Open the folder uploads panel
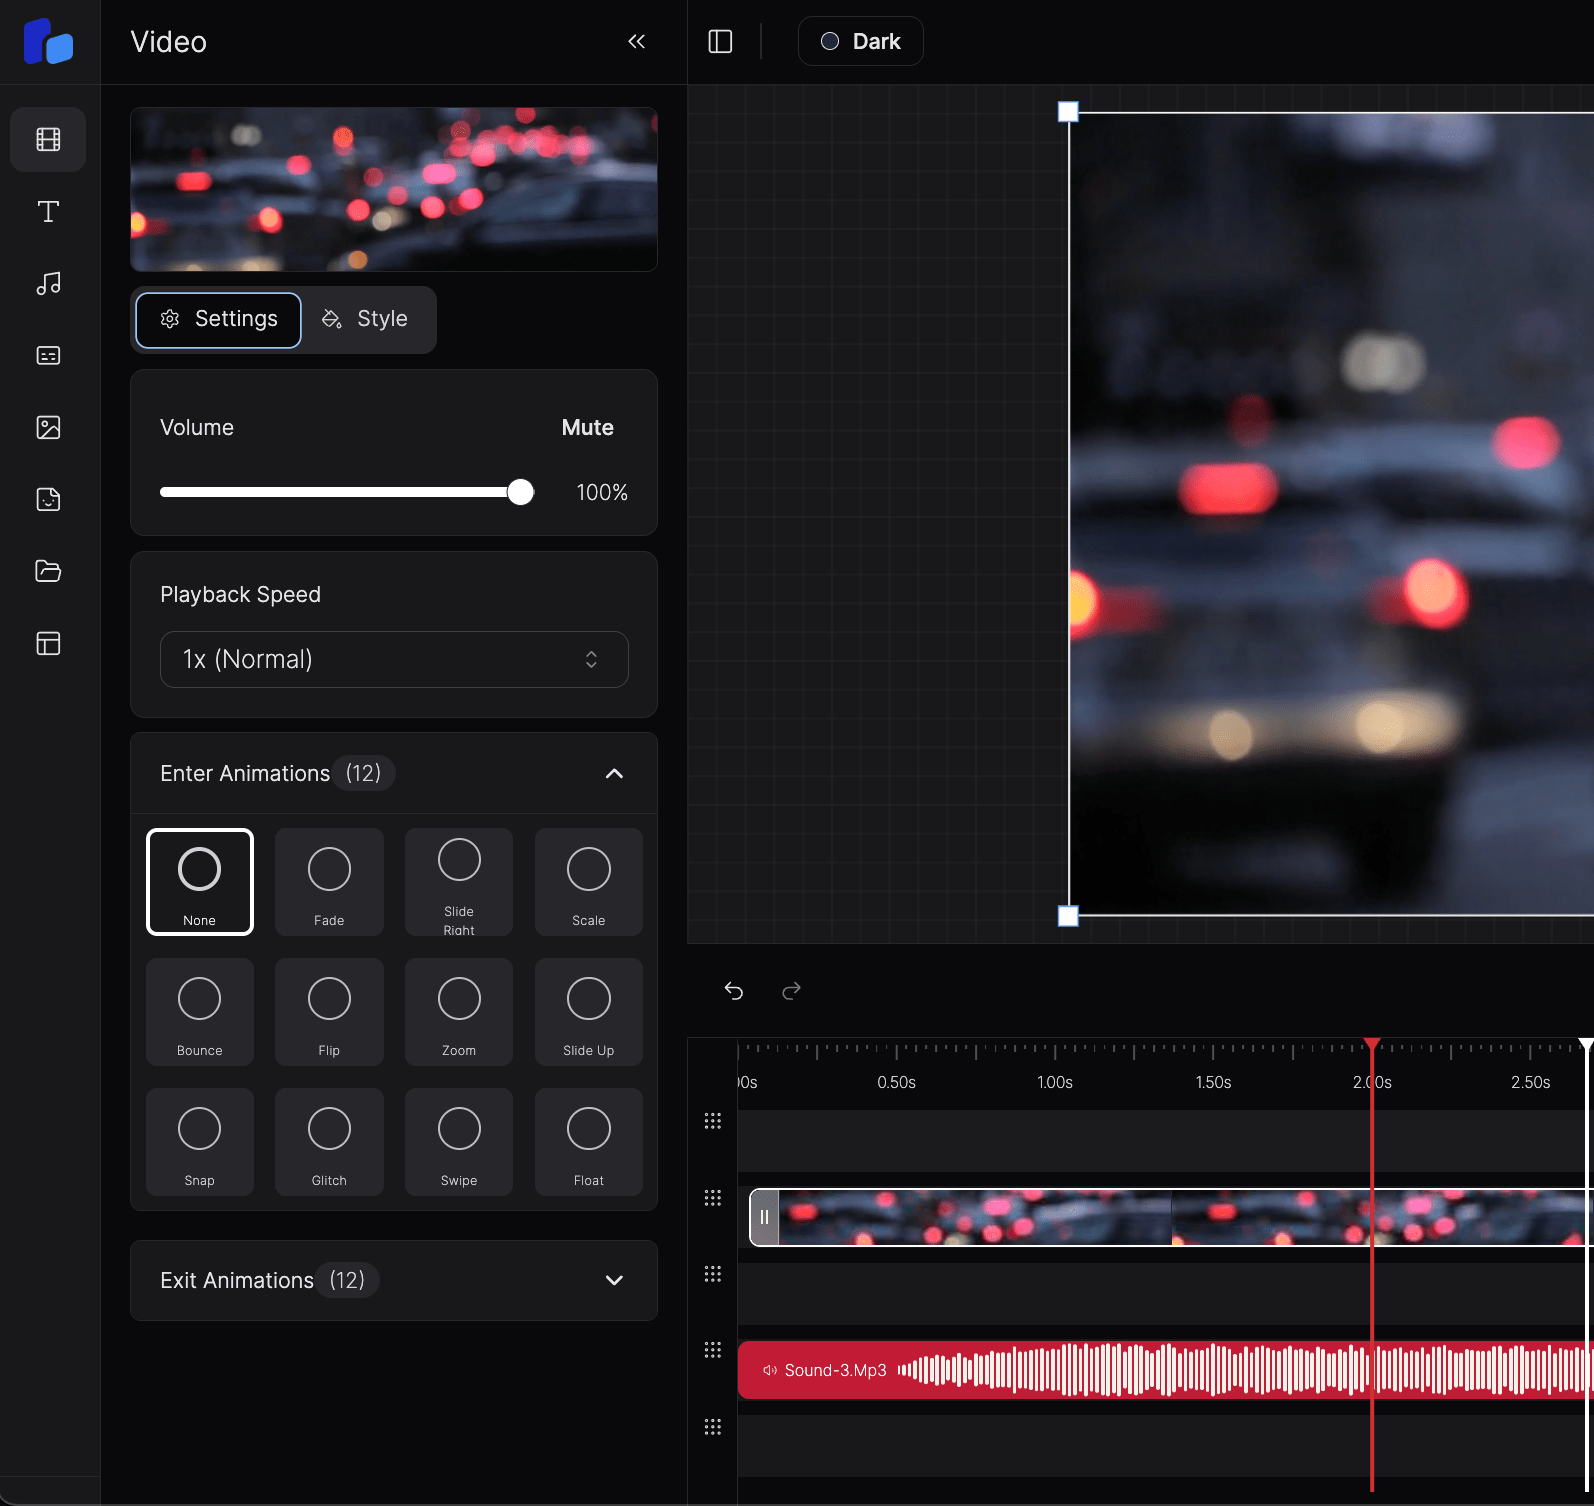The image size is (1594, 1506). pos(48,571)
